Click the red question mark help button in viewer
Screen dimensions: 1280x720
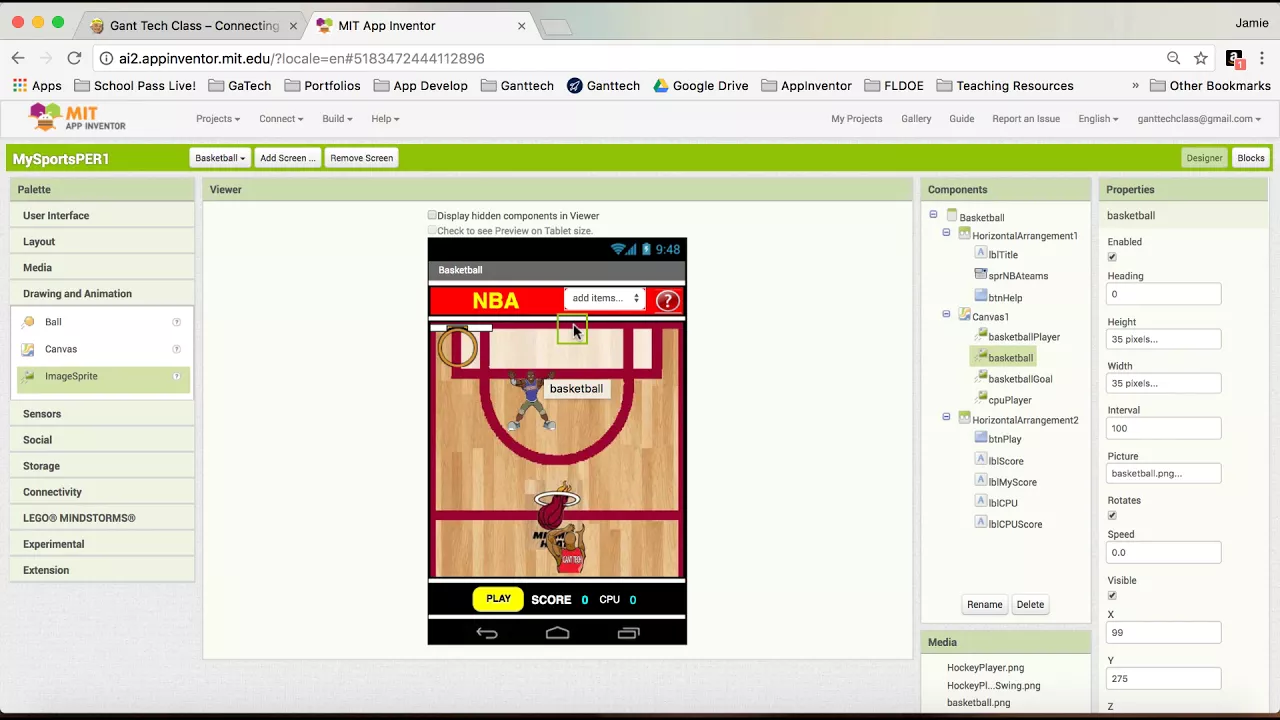tap(667, 300)
